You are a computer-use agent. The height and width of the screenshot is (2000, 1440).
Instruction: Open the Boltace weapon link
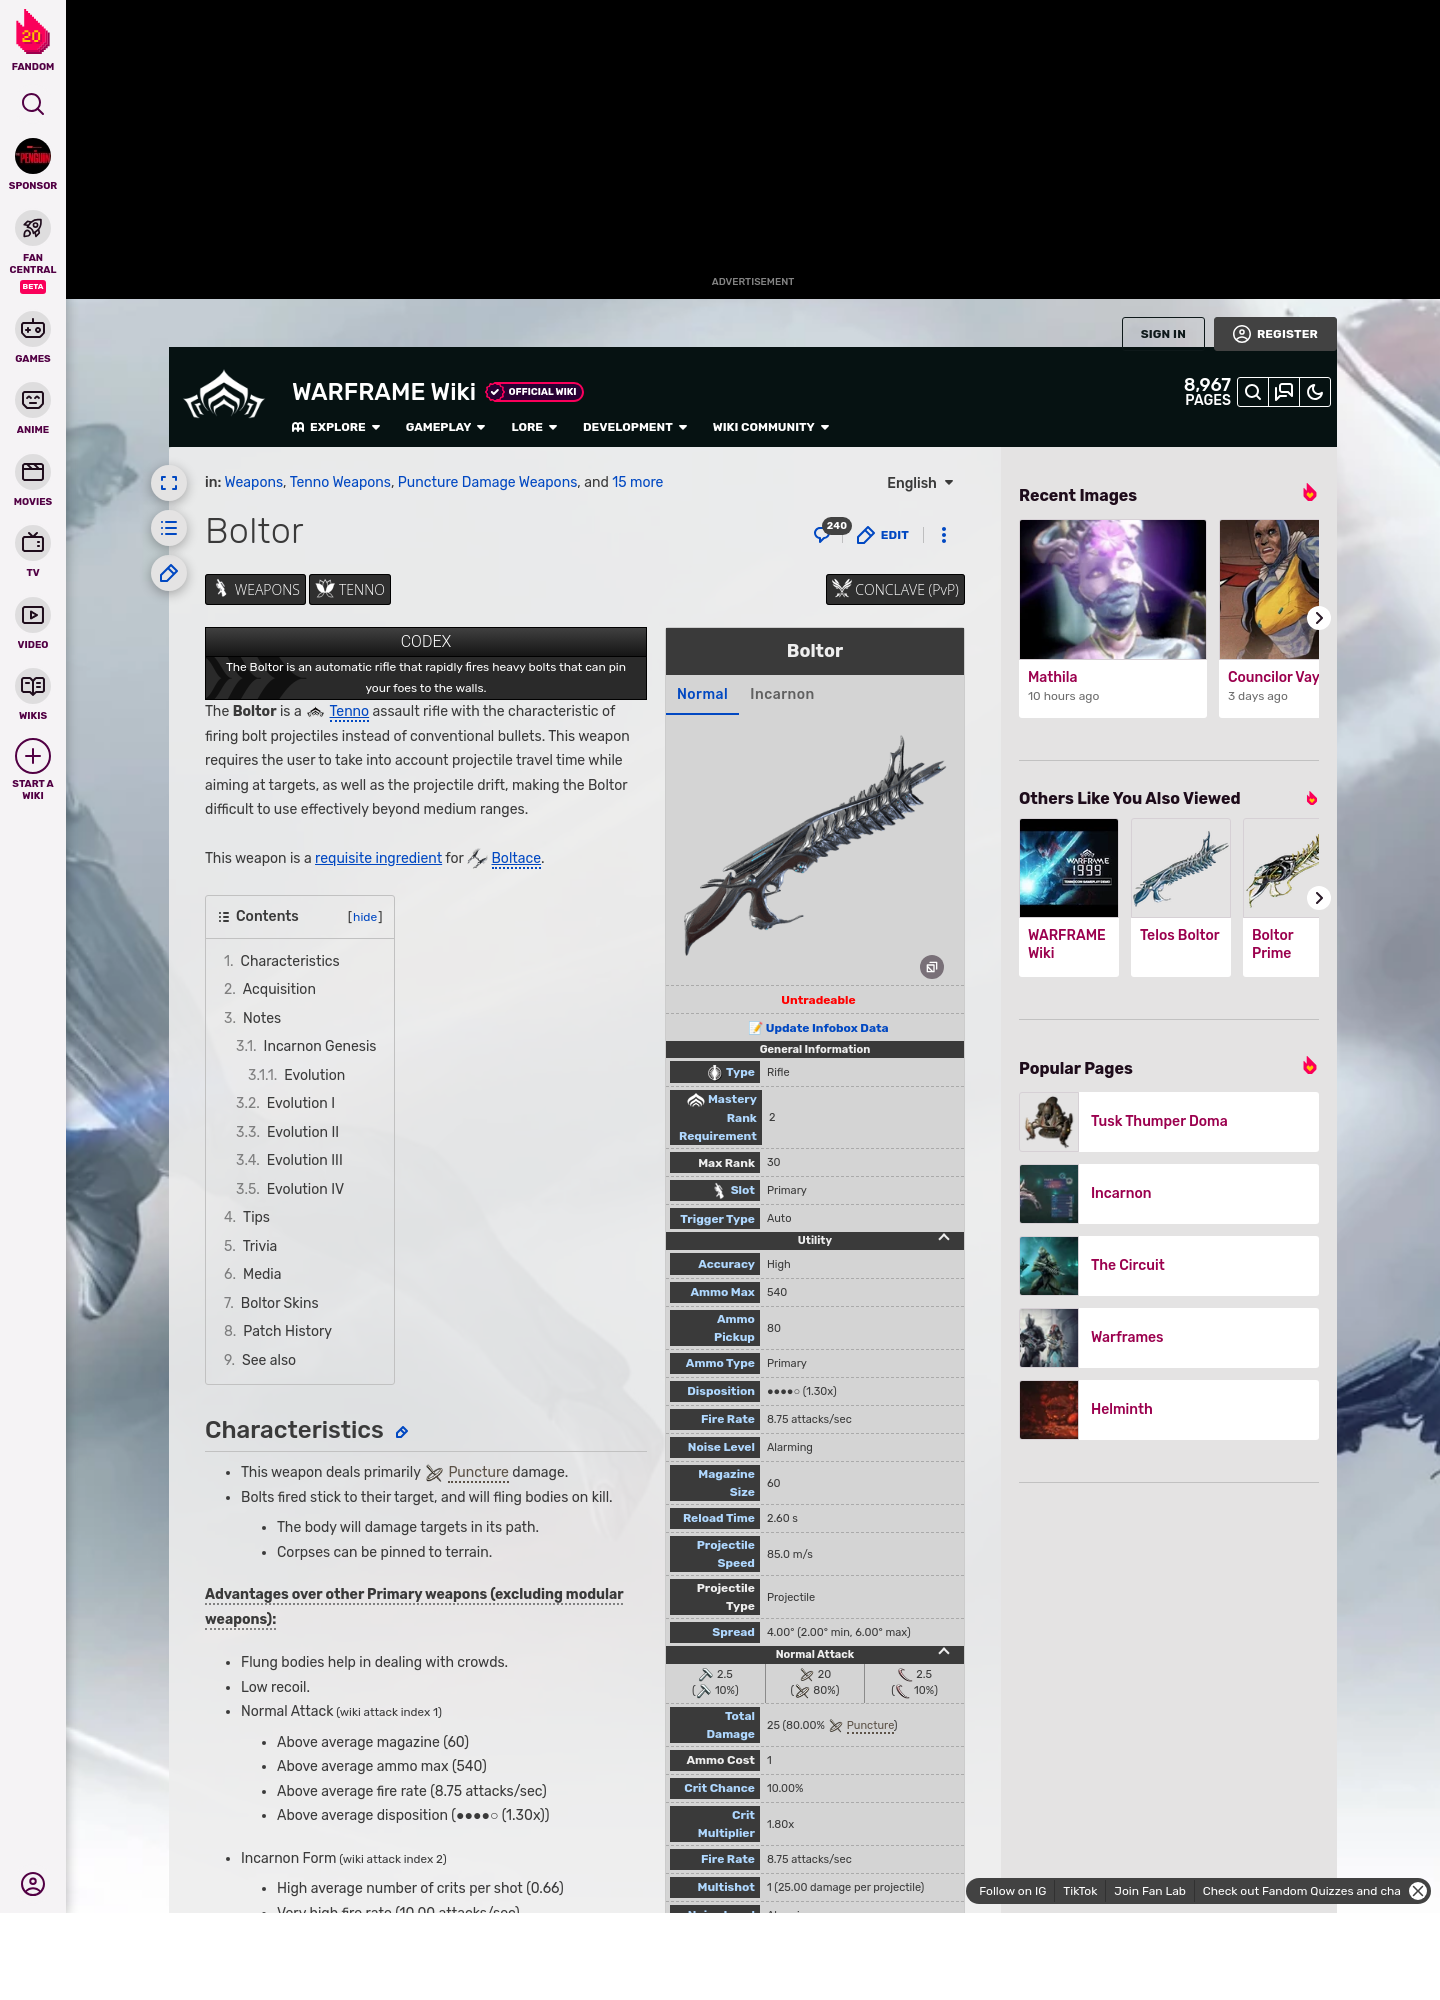pyautogui.click(x=516, y=858)
